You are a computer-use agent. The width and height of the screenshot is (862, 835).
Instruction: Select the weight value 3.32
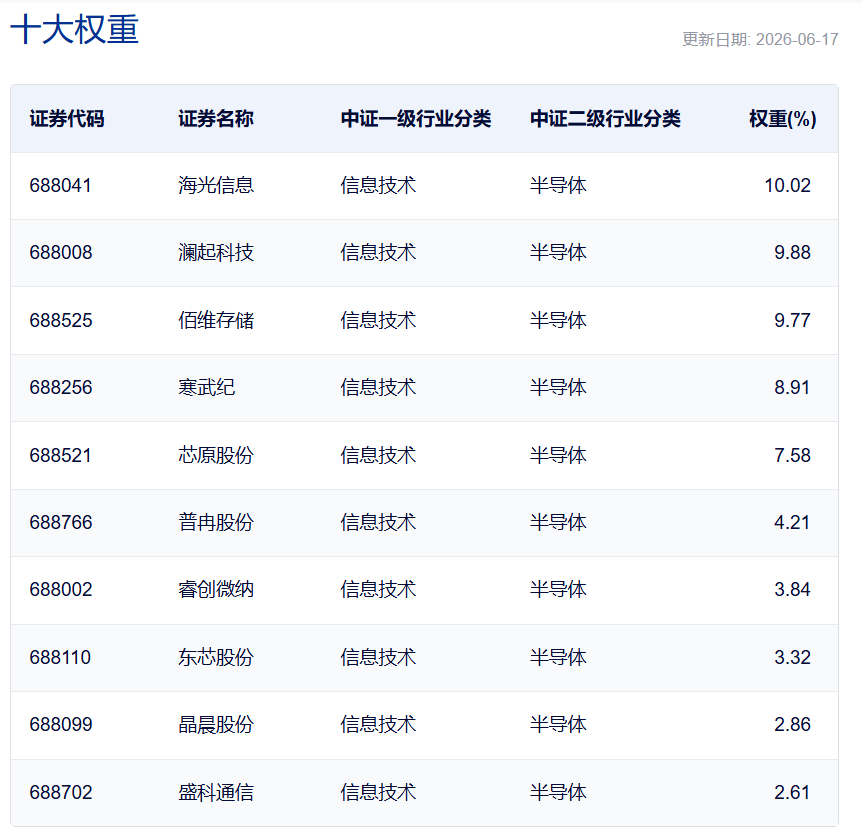(x=793, y=657)
